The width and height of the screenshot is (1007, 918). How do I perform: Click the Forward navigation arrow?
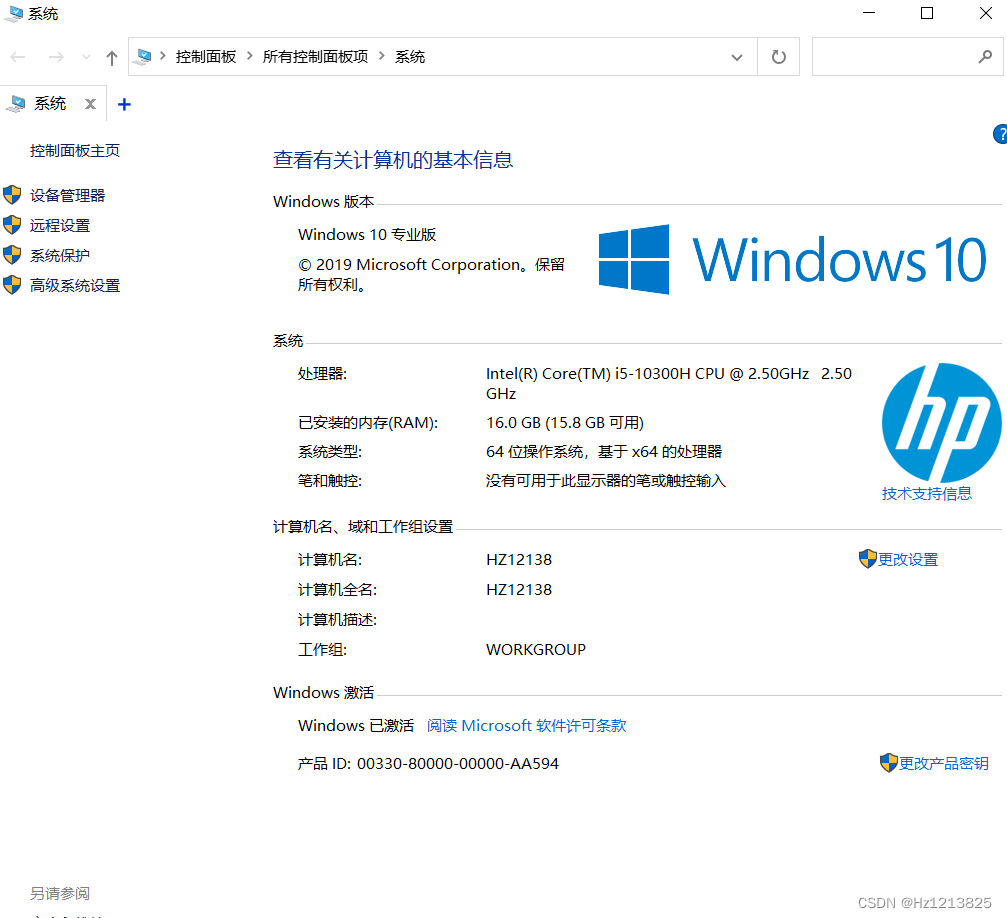tap(57, 57)
